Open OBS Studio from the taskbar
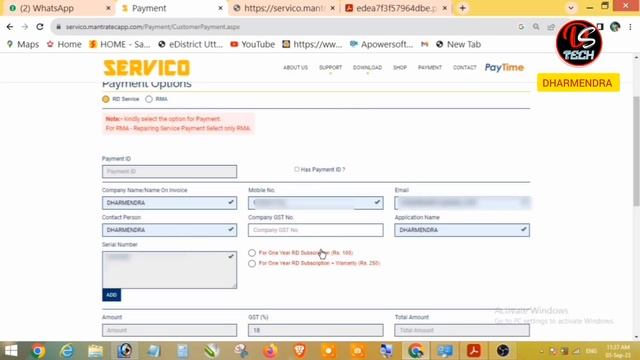Screen dimensions: 640x360 (x=502, y=351)
